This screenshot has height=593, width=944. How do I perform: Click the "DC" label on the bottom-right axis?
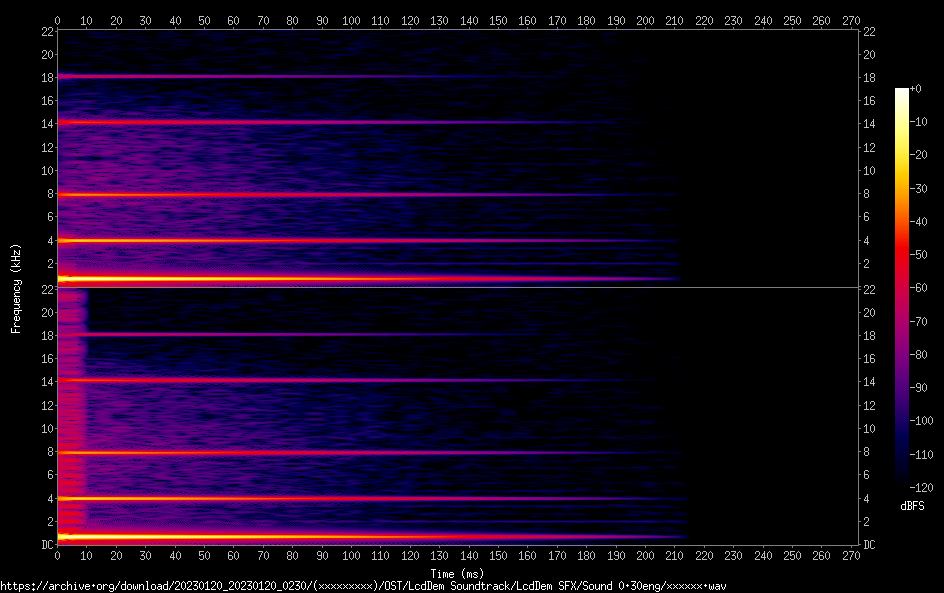(870, 545)
